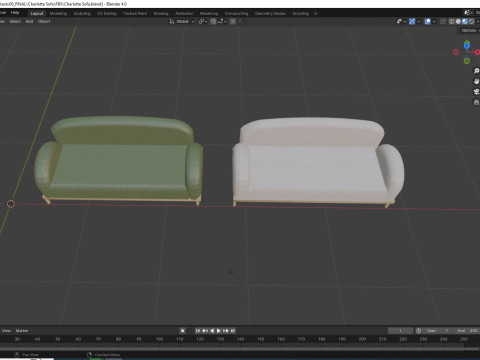480x360 pixels.
Task: Click frame 120 on timeline ruler
Action: (x=200, y=339)
